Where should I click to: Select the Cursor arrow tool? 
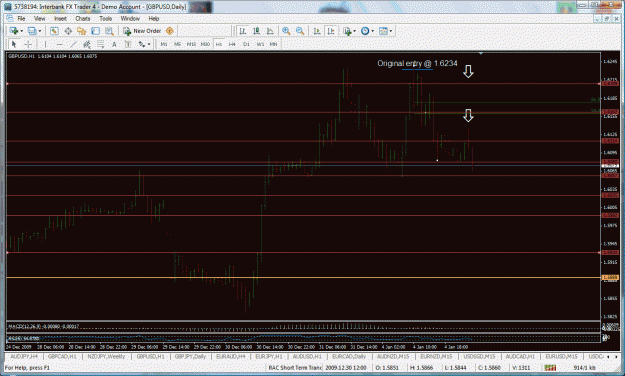click(14, 44)
